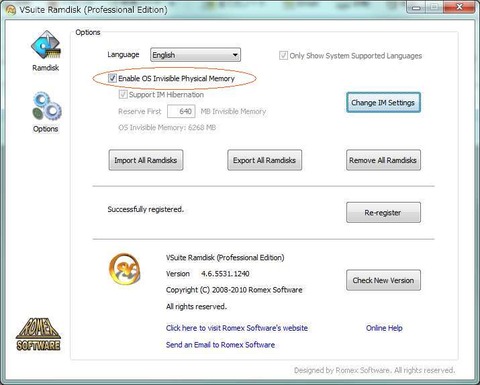480x385 pixels.
Task: Click the Copyright 2008-2010 Romex Software text
Action: tap(234, 290)
